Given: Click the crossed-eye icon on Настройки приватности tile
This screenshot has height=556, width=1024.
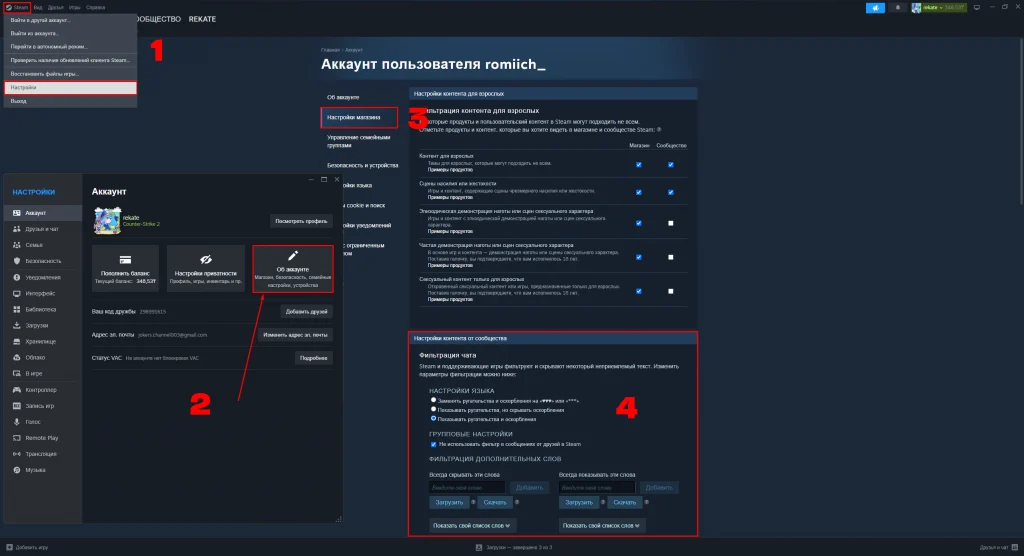Looking at the screenshot, I should (206, 257).
